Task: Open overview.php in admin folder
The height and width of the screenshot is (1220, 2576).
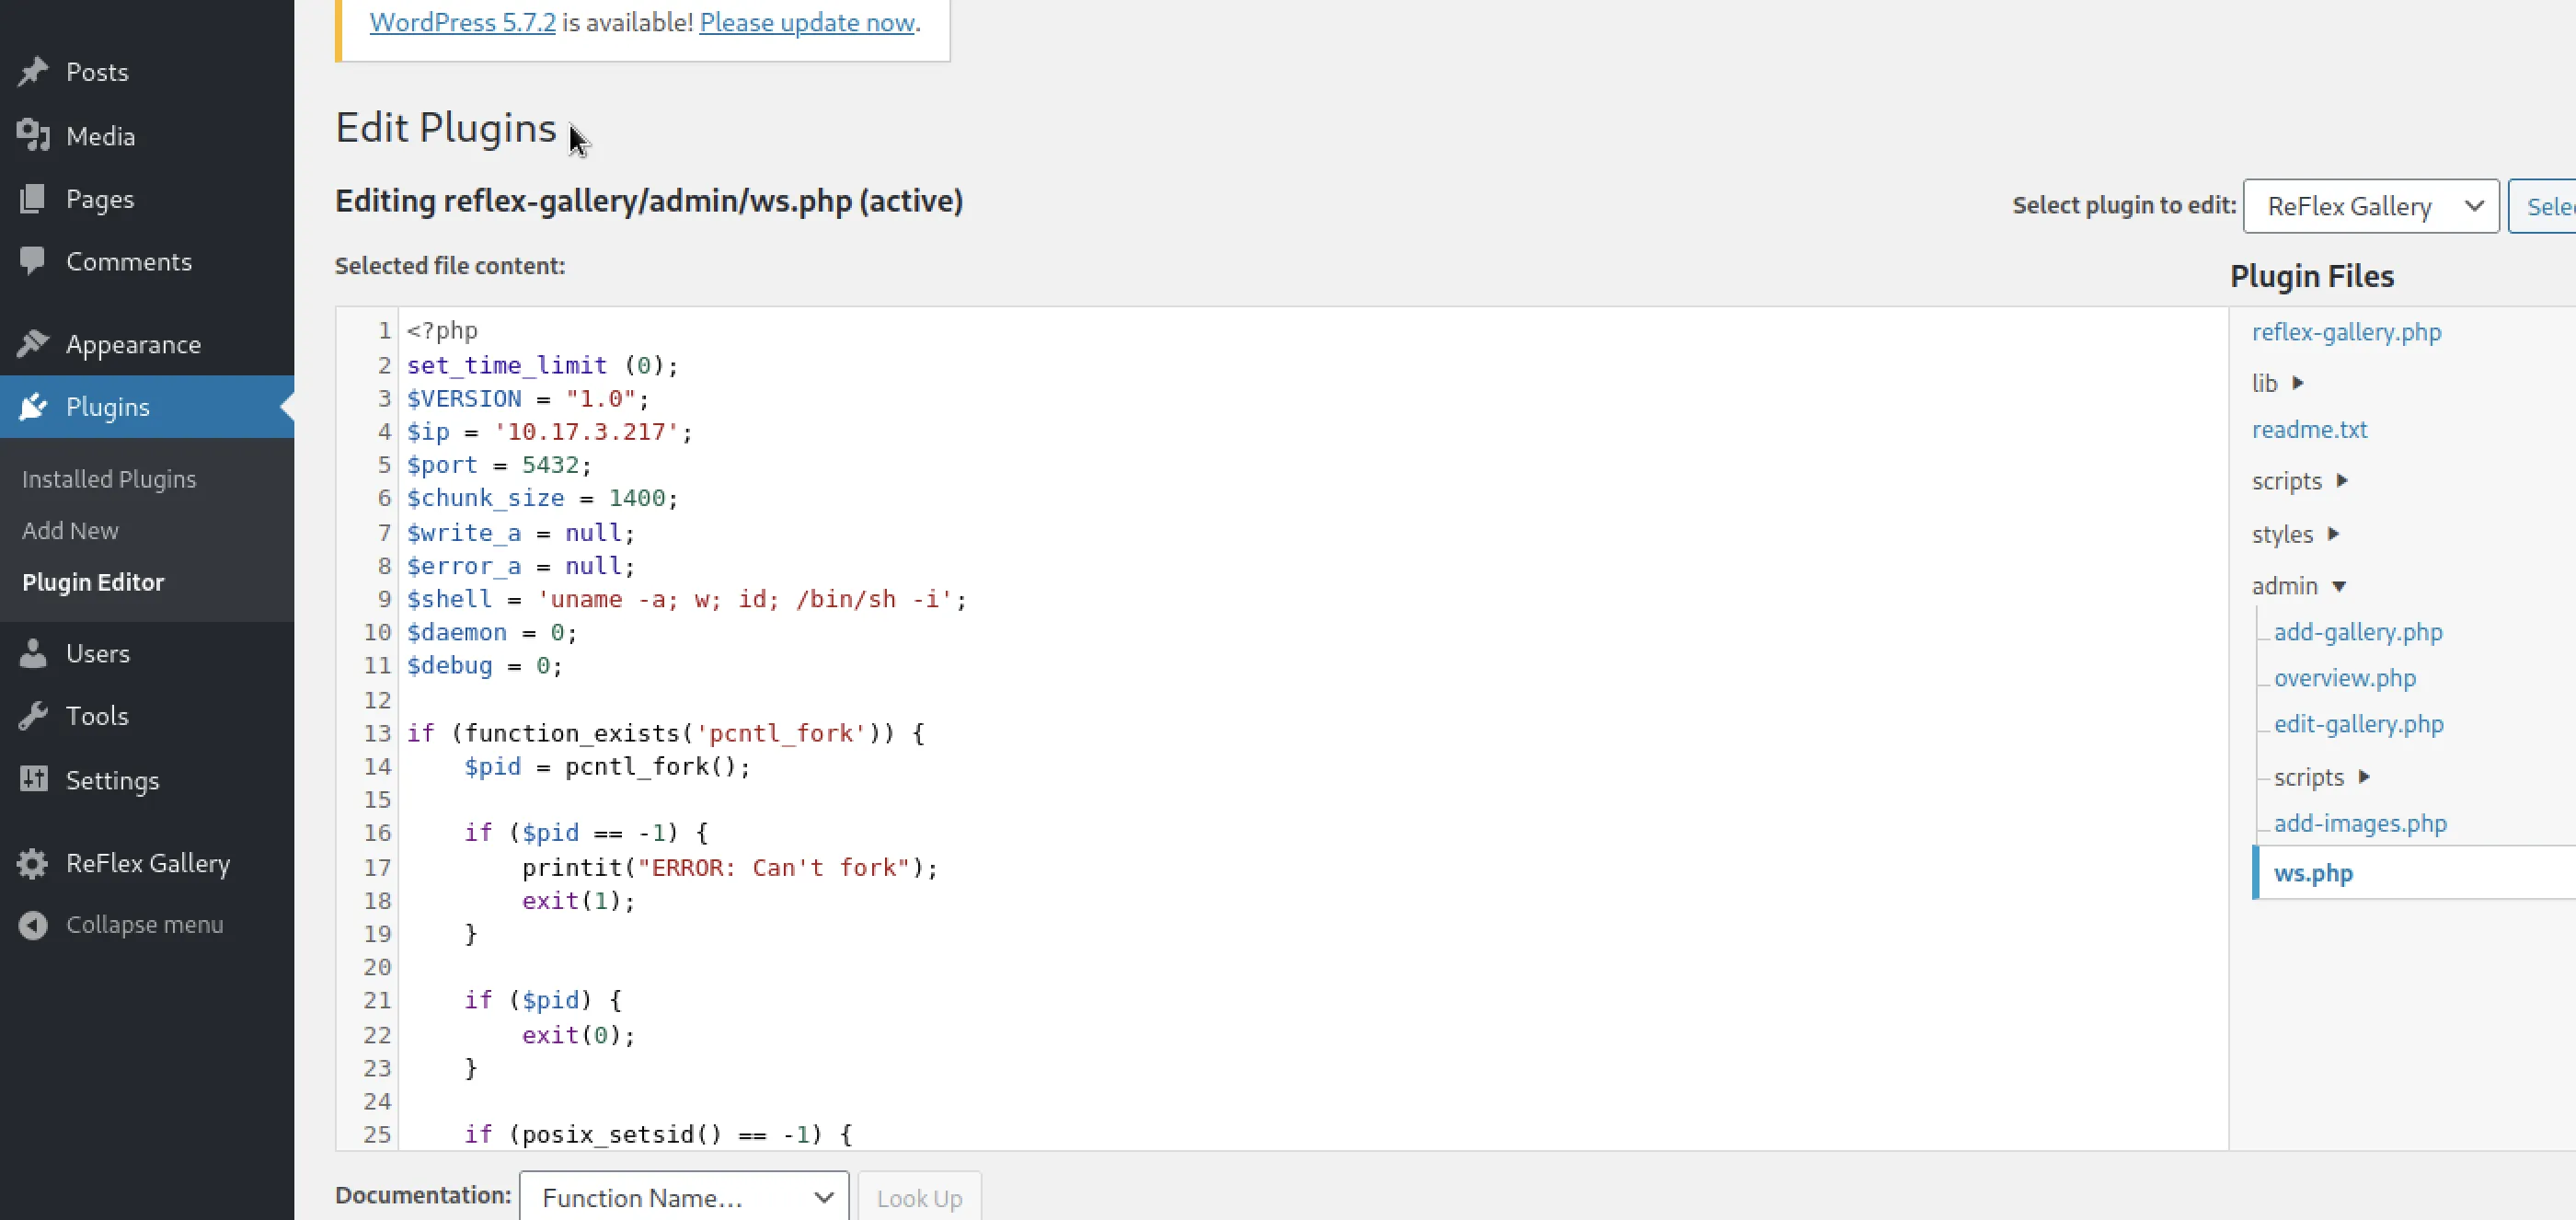Action: point(2344,678)
